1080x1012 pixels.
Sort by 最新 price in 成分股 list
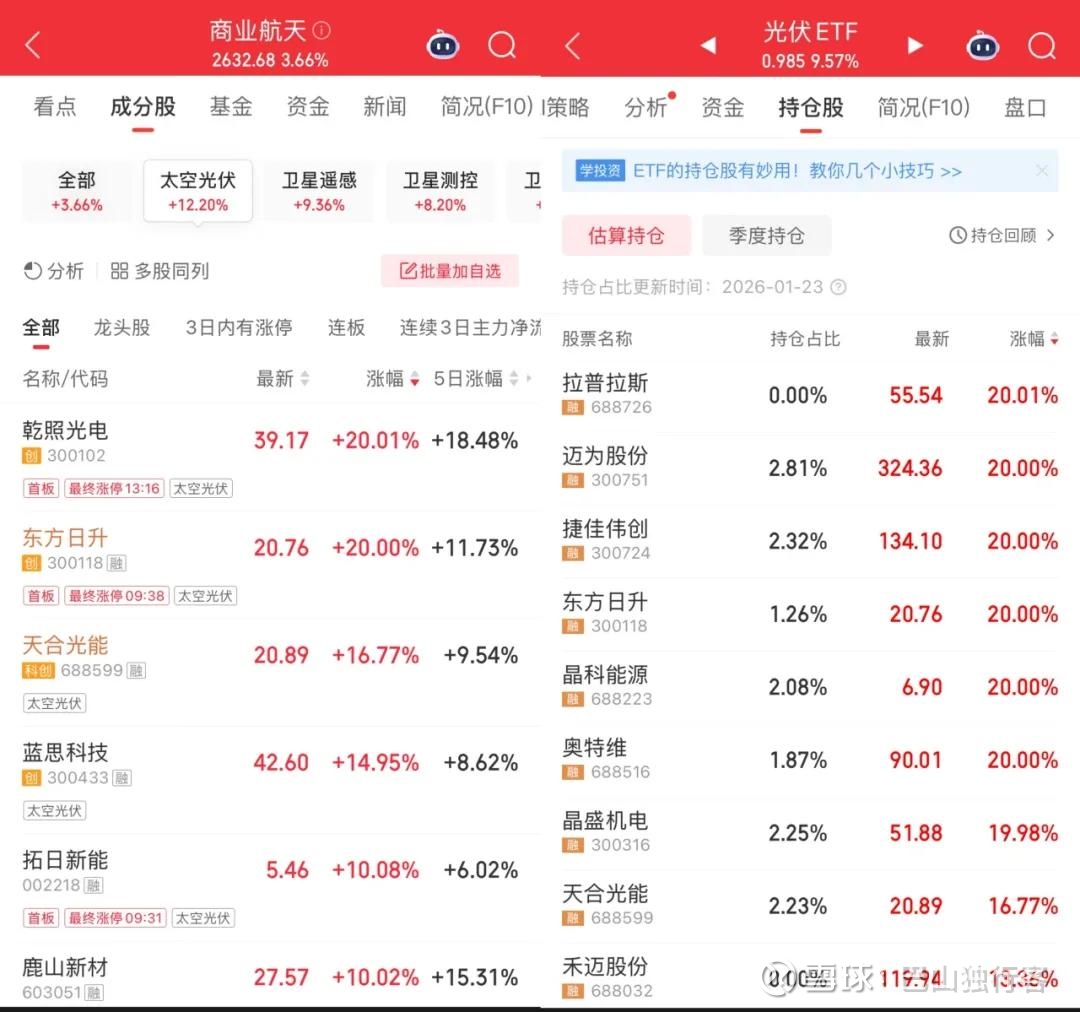pos(282,378)
